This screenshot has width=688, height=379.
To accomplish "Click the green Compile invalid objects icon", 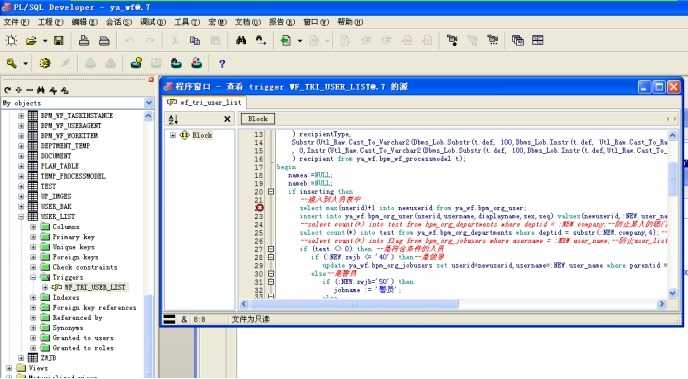I will click(176, 64).
